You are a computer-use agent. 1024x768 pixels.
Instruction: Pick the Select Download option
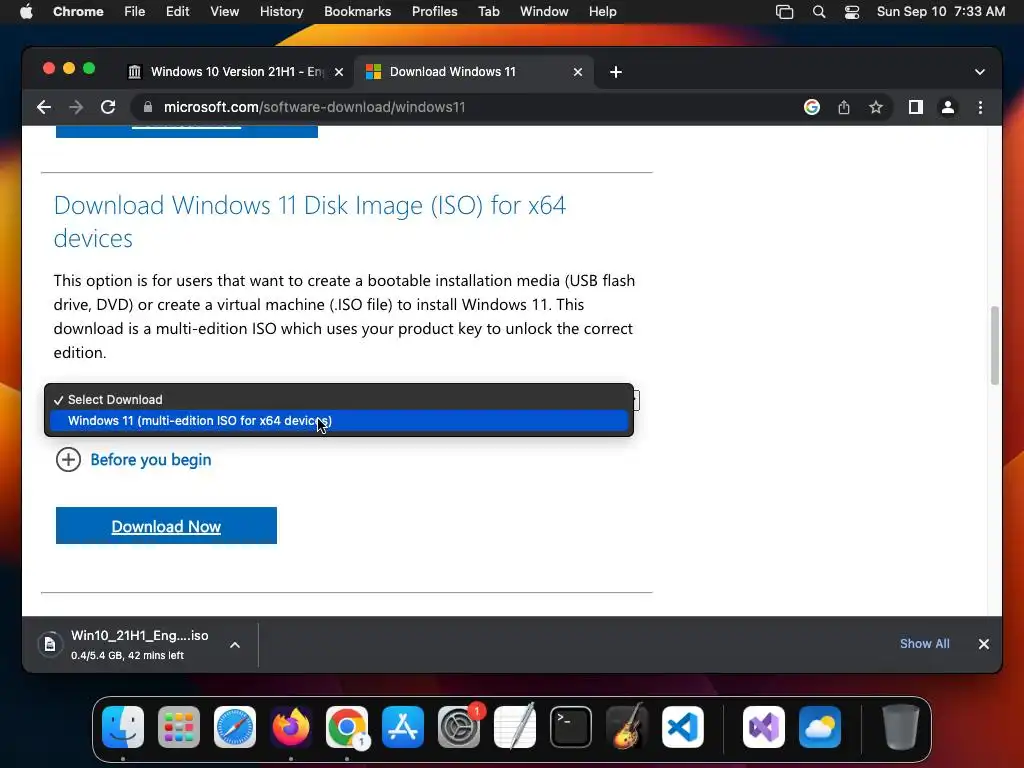(339, 400)
